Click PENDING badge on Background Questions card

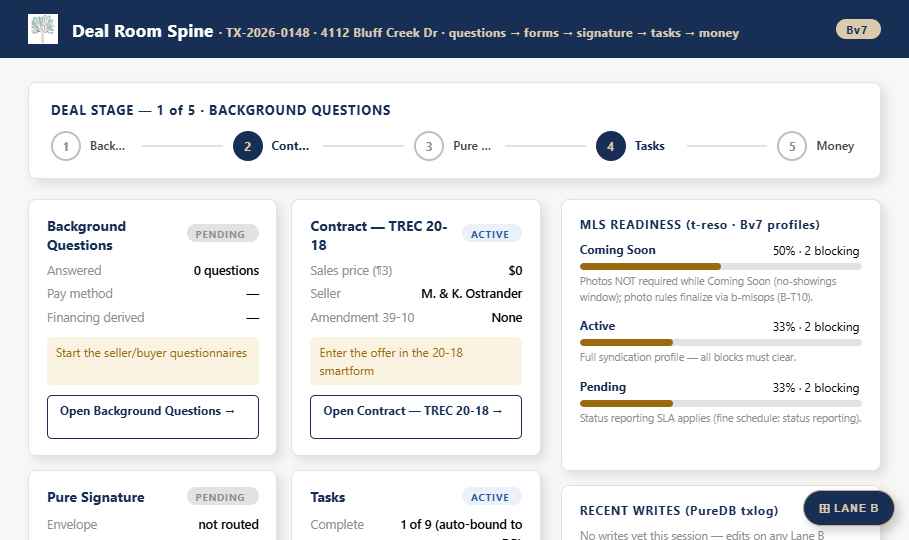223,234
